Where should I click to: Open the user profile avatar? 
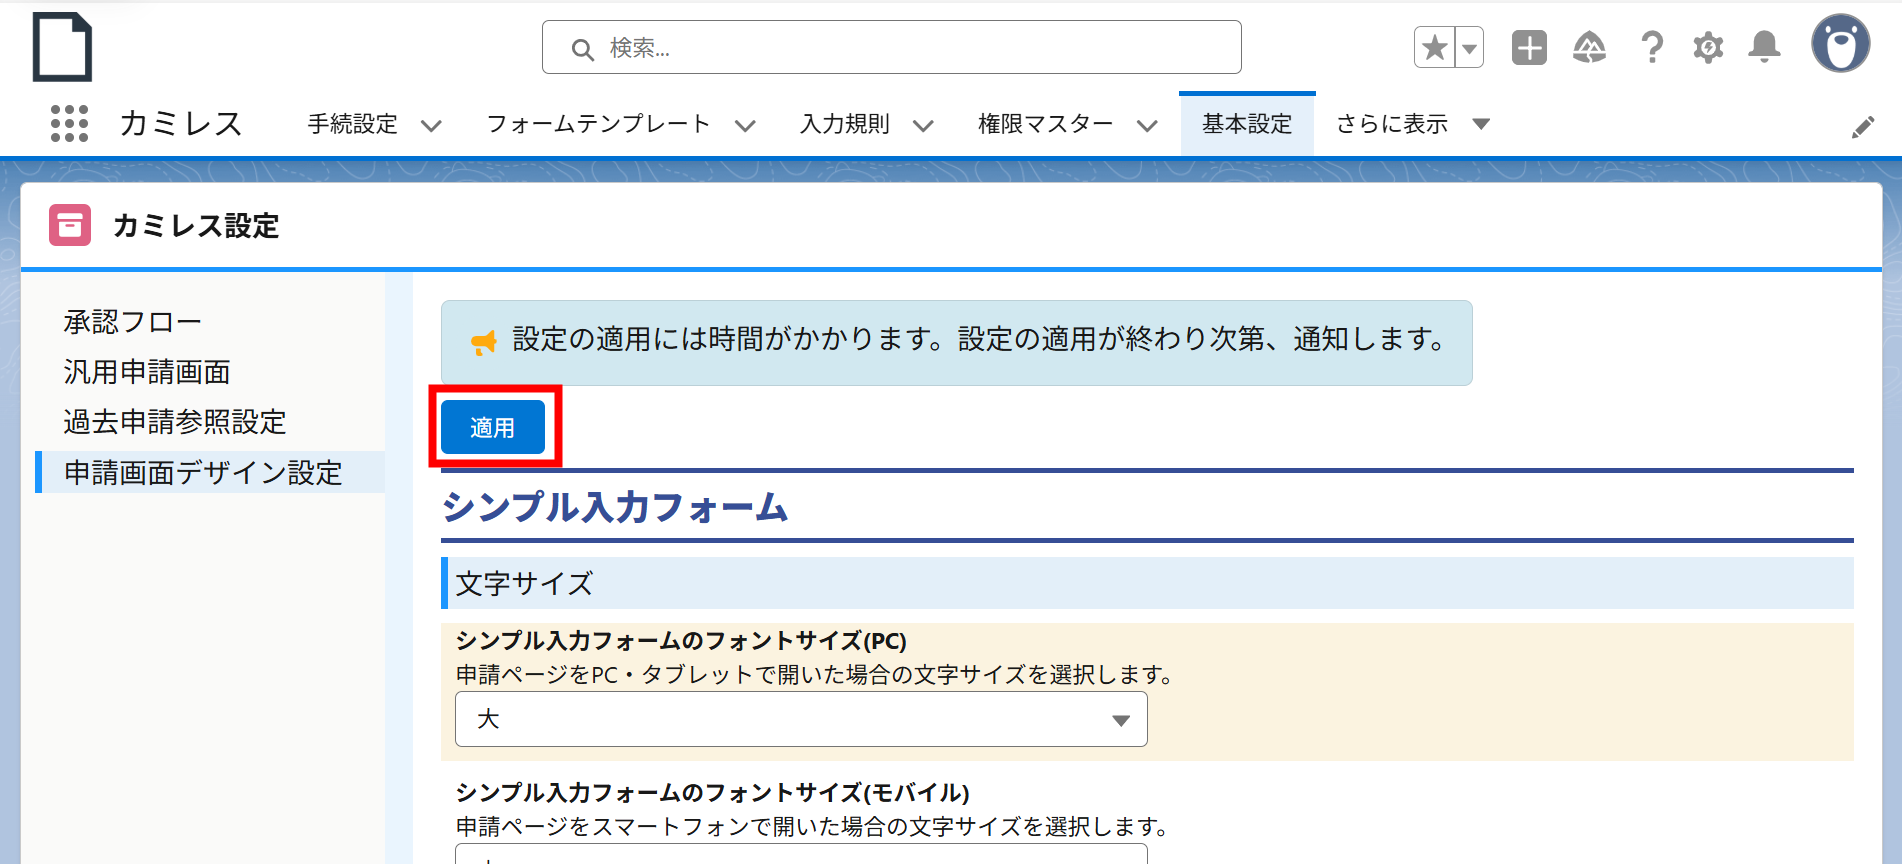point(1840,44)
